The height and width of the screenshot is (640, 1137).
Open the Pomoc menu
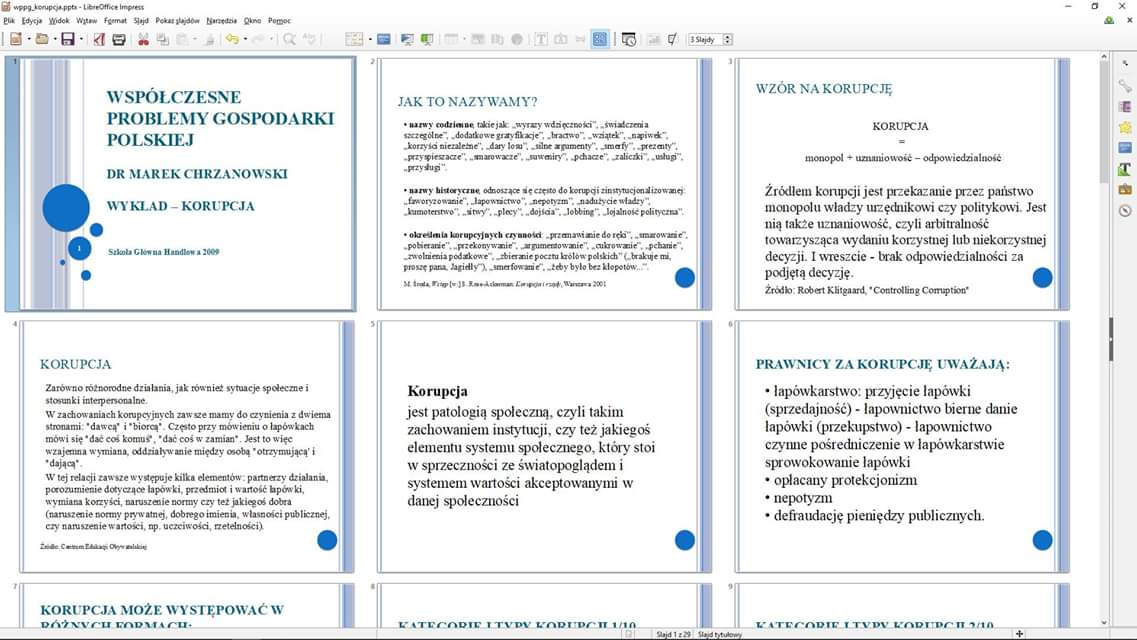pyautogui.click(x=279, y=20)
